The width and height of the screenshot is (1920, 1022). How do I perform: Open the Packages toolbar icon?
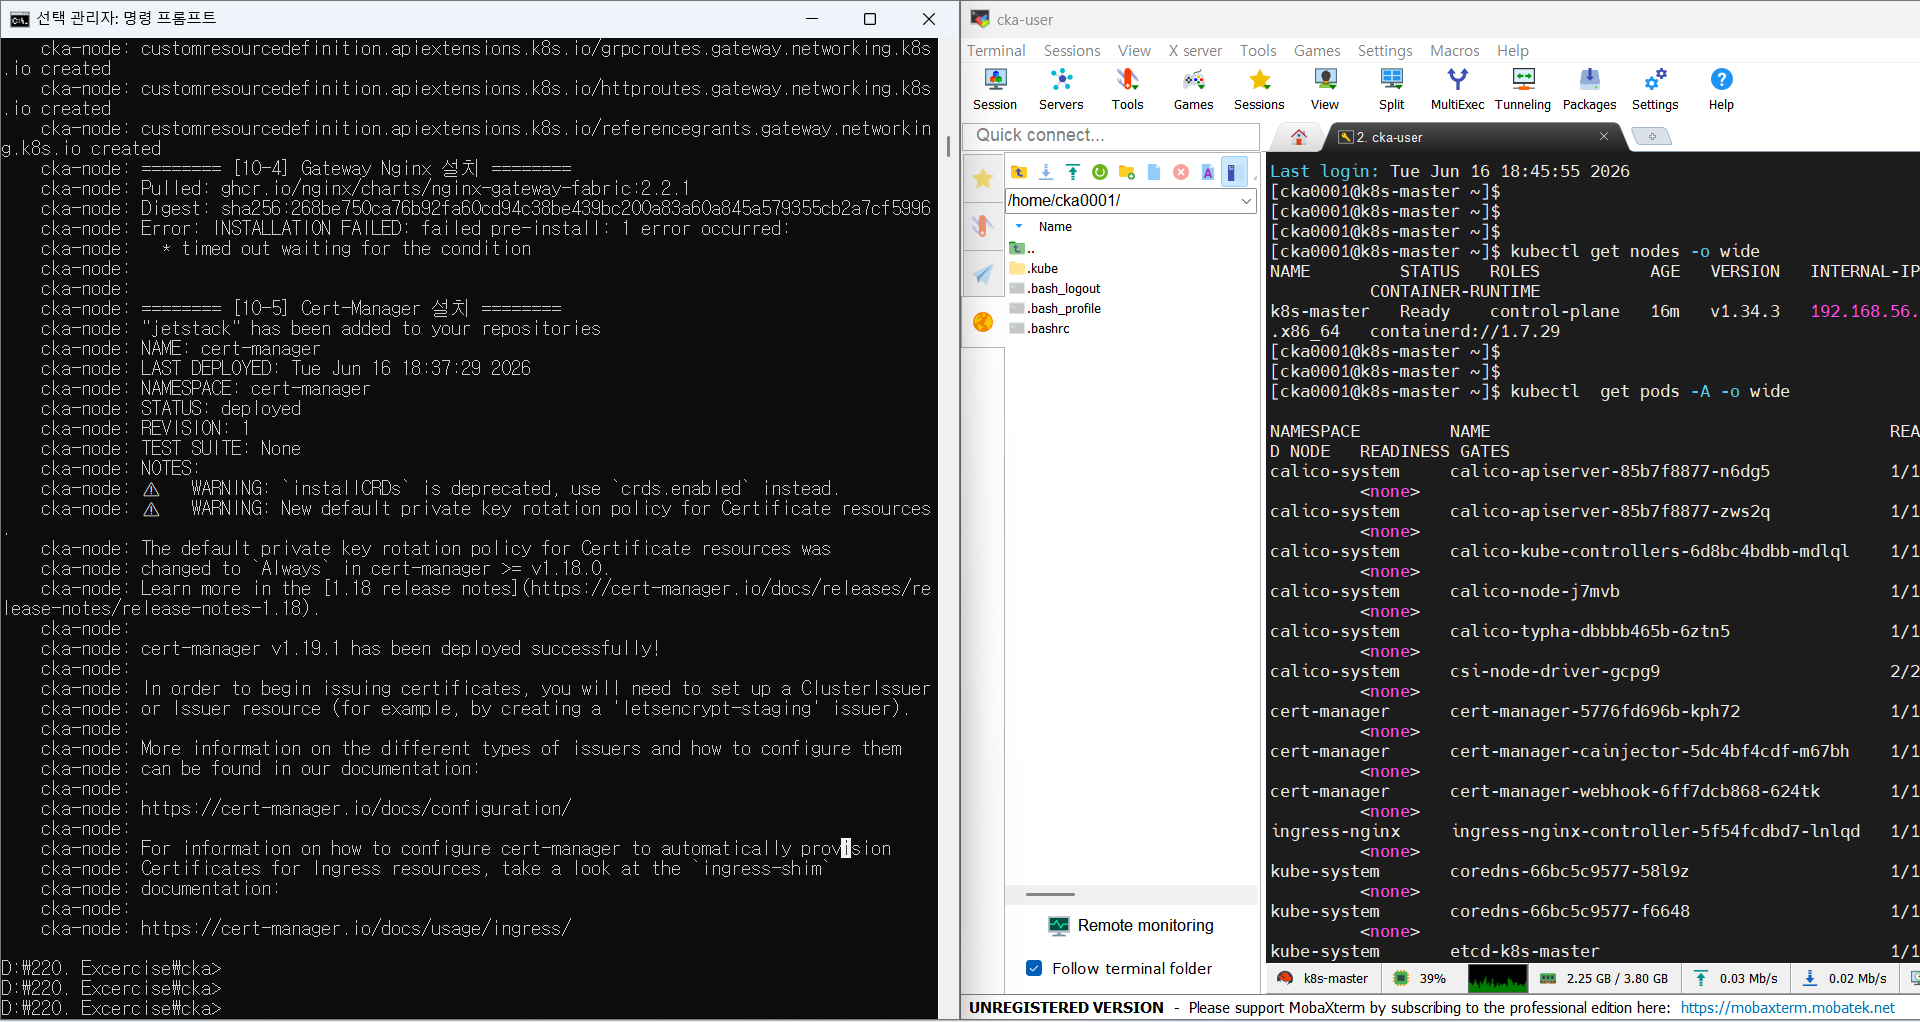[1589, 89]
